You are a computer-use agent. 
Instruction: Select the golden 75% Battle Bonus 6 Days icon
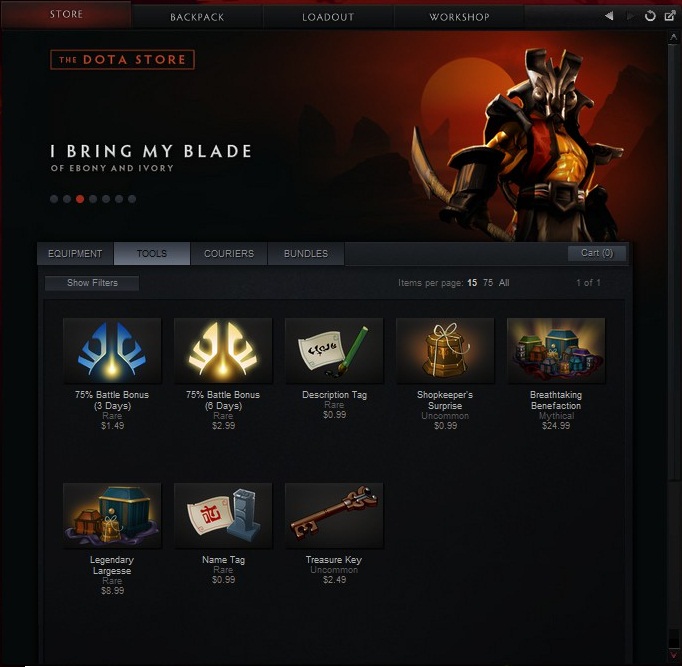(223, 350)
